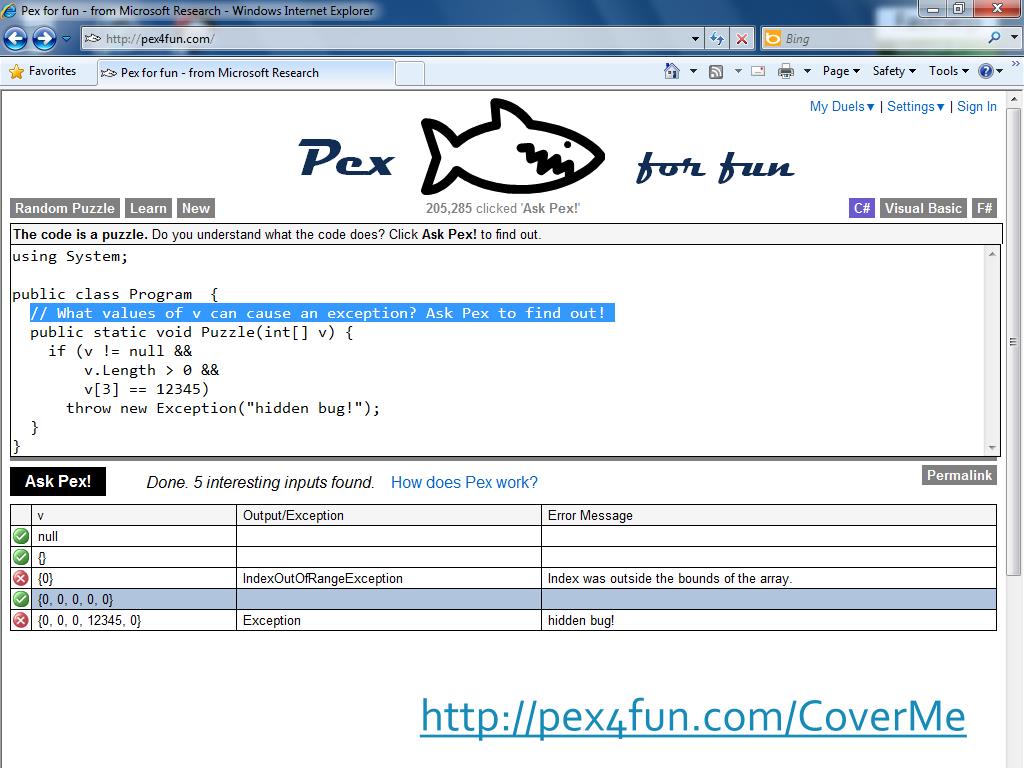The width and height of the screenshot is (1024, 768).
Task: Click the Home page icon
Action: tap(671, 71)
